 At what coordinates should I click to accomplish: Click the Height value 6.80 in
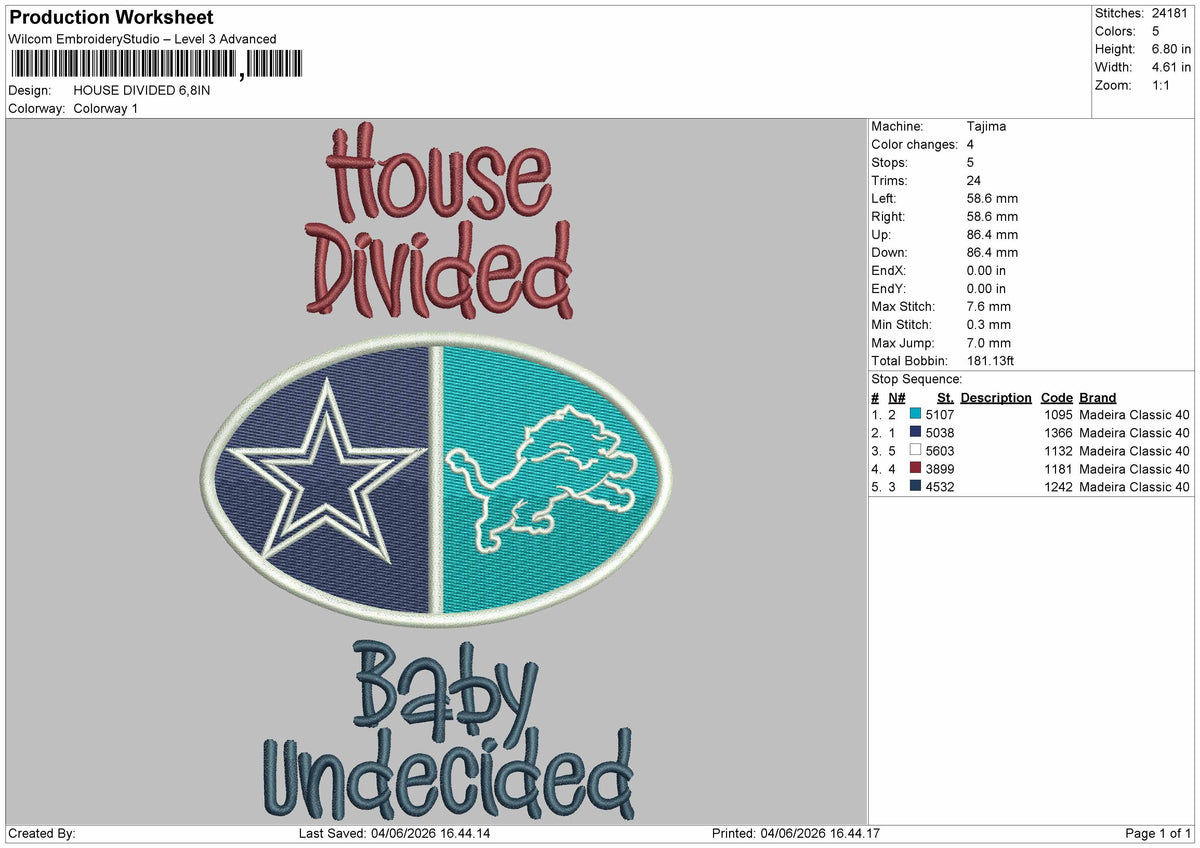click(1171, 50)
